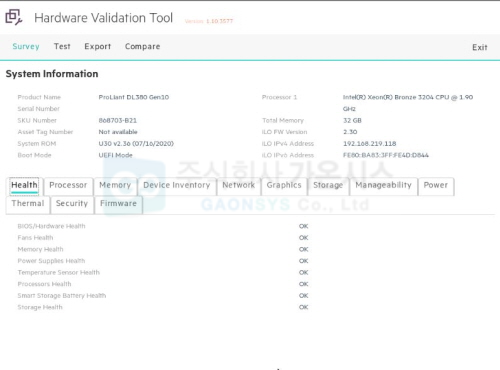The width and height of the screenshot is (500, 370).
Task: Click Asset Tag value Not available
Action: click(x=118, y=132)
